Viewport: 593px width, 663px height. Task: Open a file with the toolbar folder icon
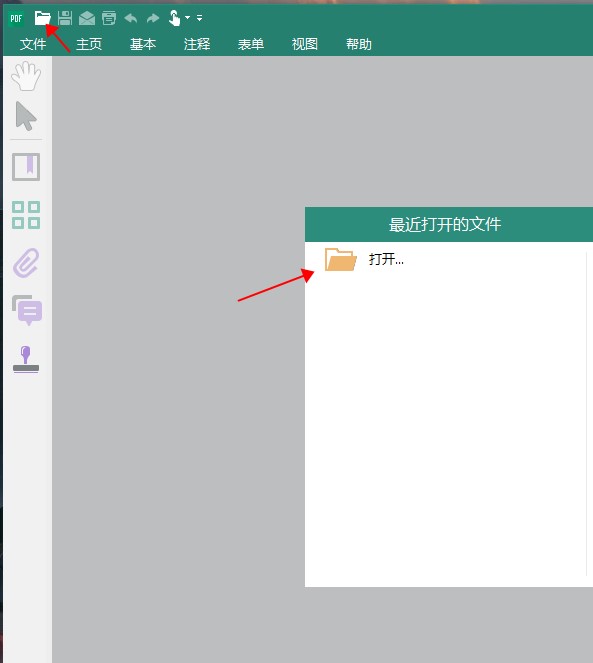click(43, 18)
